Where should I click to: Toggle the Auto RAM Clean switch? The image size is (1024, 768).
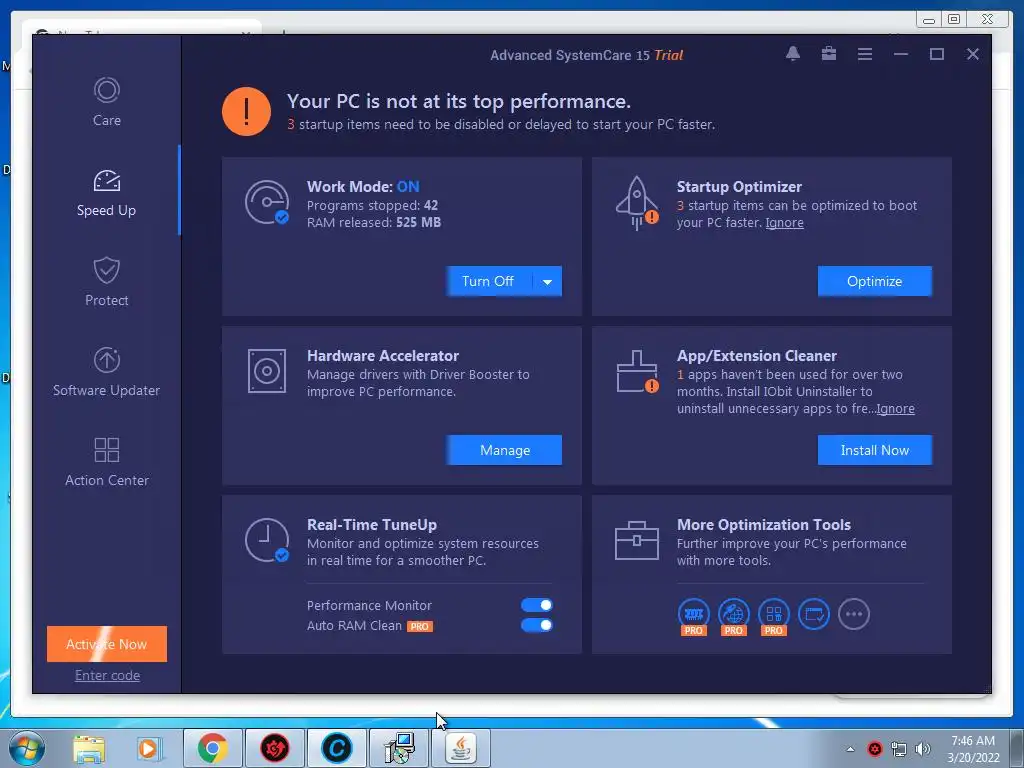pyautogui.click(x=537, y=626)
